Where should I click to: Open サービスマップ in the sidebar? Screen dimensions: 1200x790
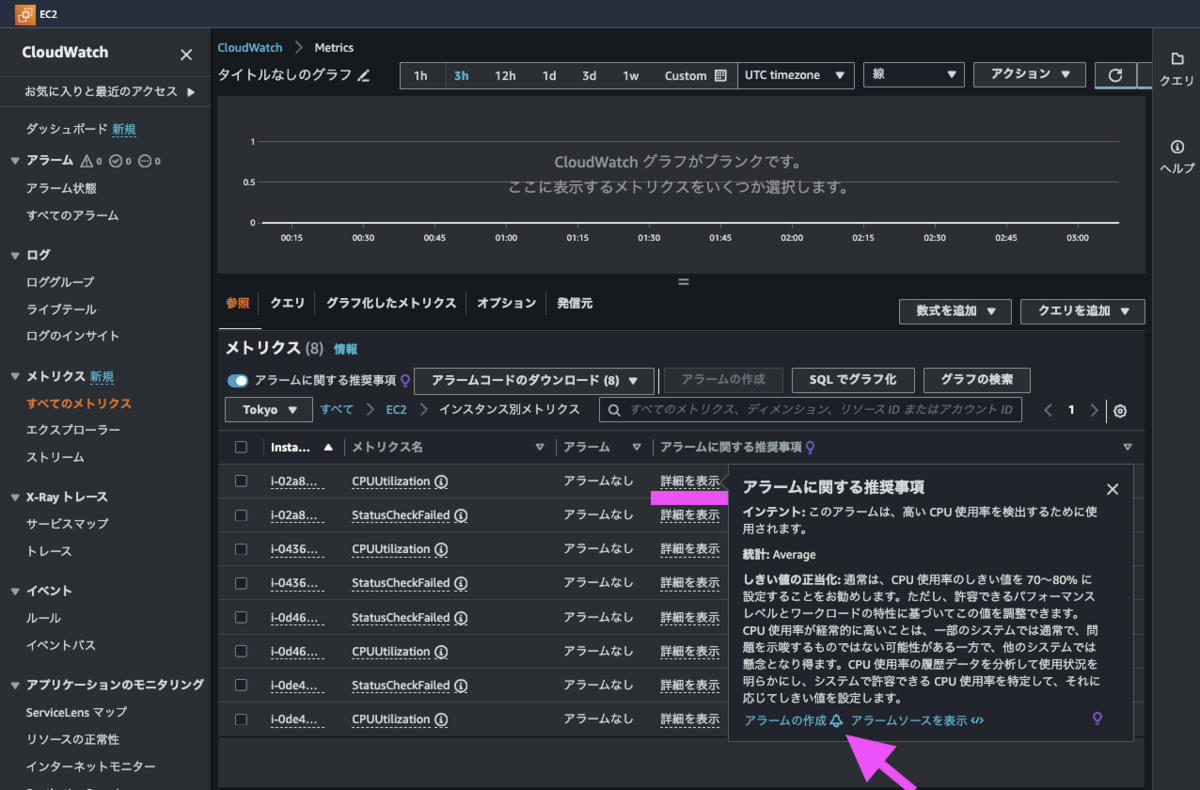pos(67,524)
